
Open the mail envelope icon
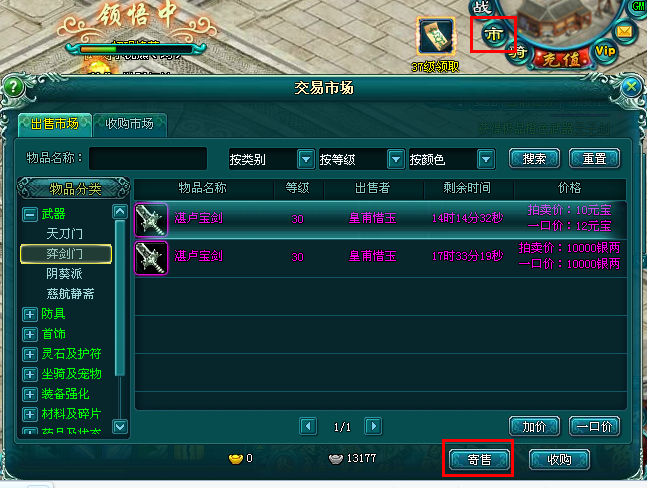(x=624, y=31)
